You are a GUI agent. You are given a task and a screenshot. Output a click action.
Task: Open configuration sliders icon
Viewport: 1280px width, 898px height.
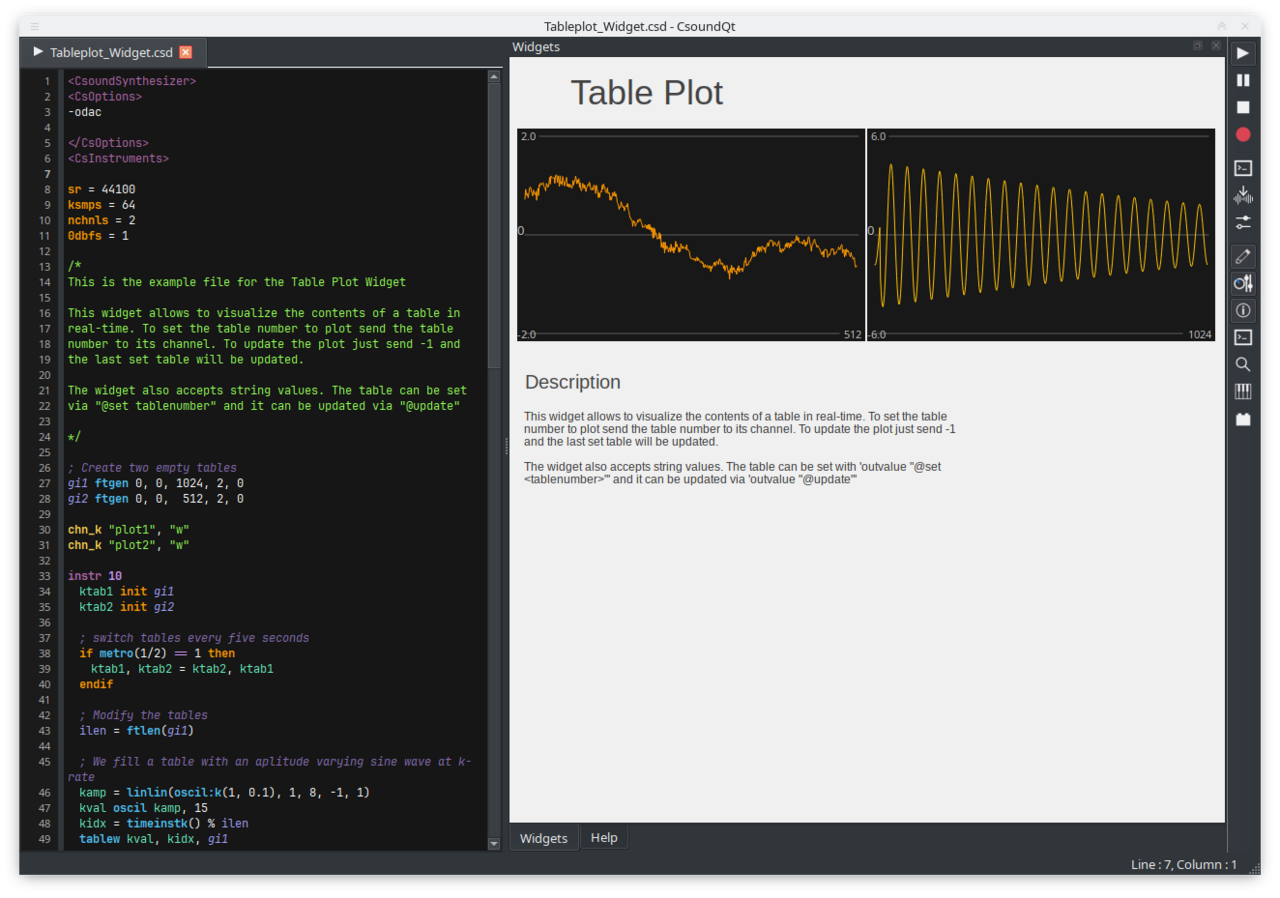click(x=1243, y=222)
